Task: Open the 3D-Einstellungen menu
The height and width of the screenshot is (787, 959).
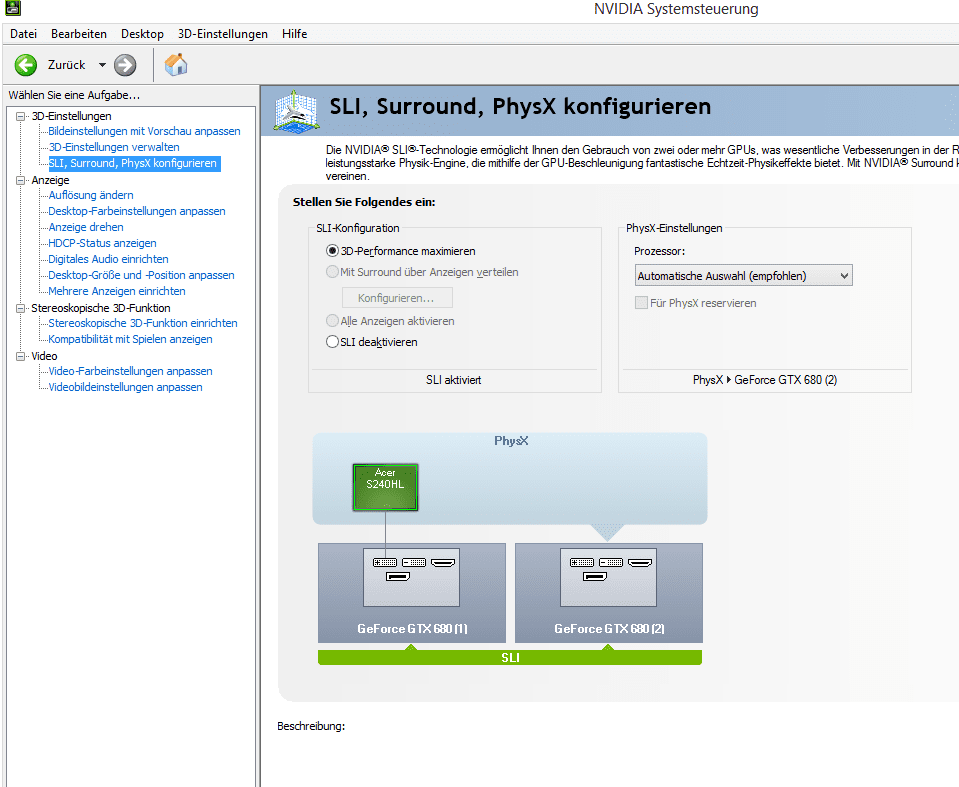Action: [223, 34]
